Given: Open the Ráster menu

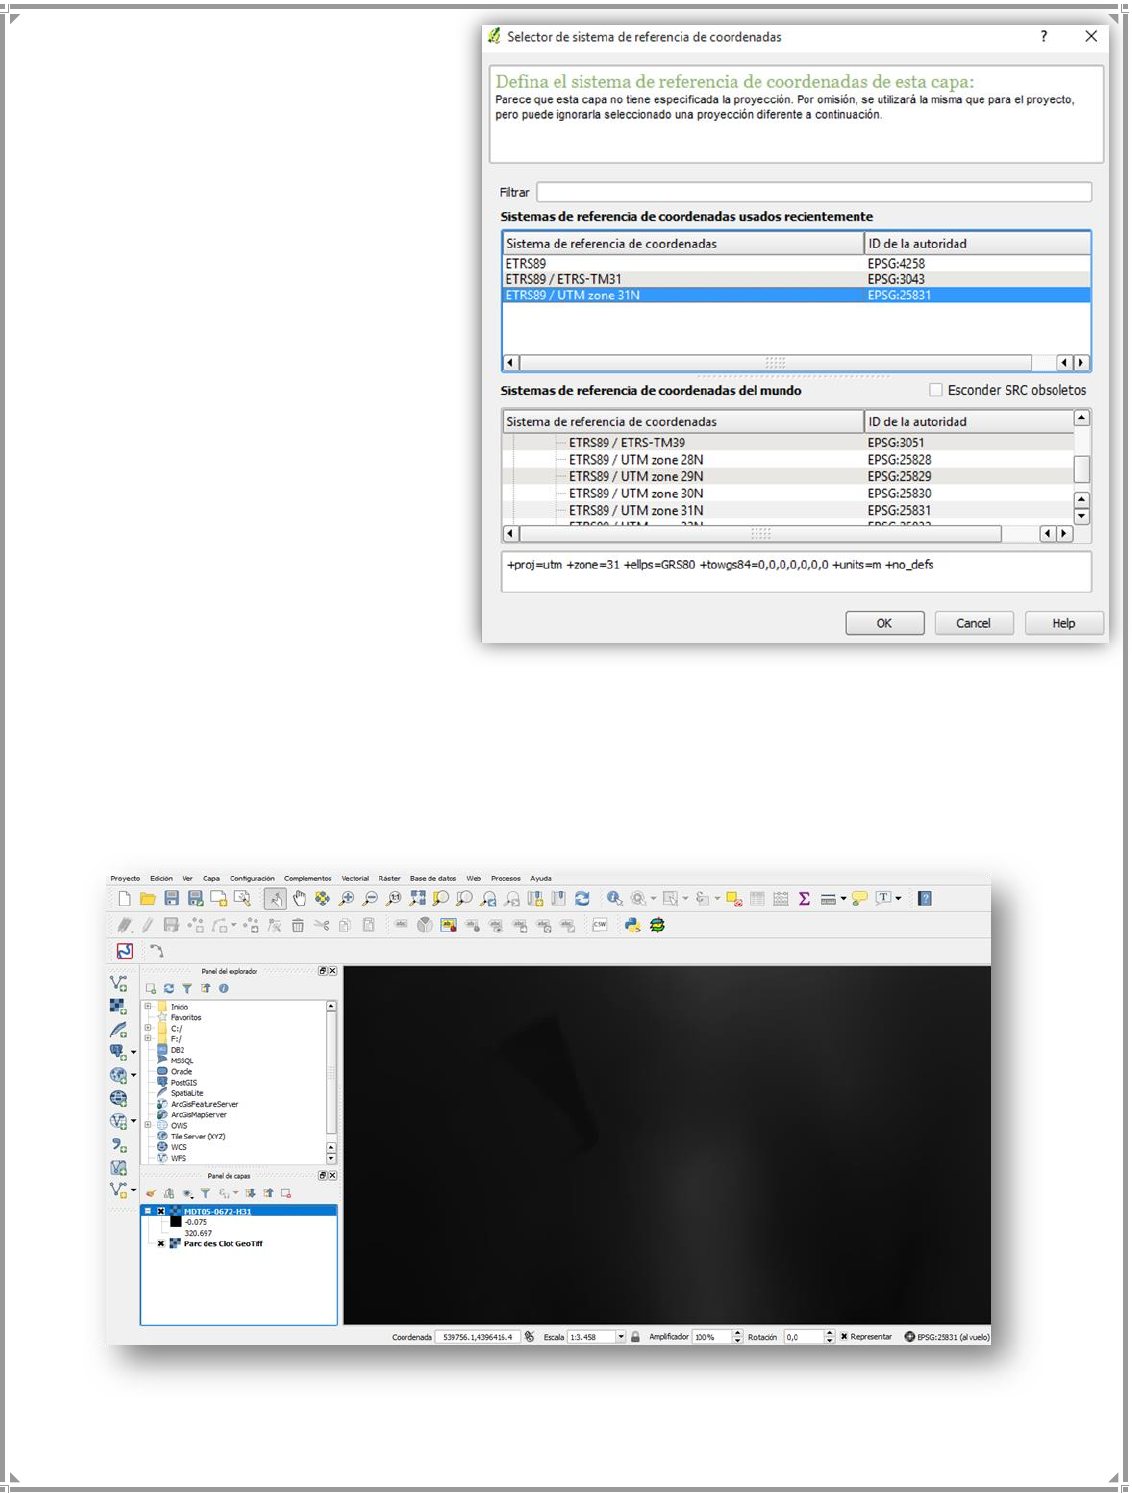Looking at the screenshot, I should [389, 878].
